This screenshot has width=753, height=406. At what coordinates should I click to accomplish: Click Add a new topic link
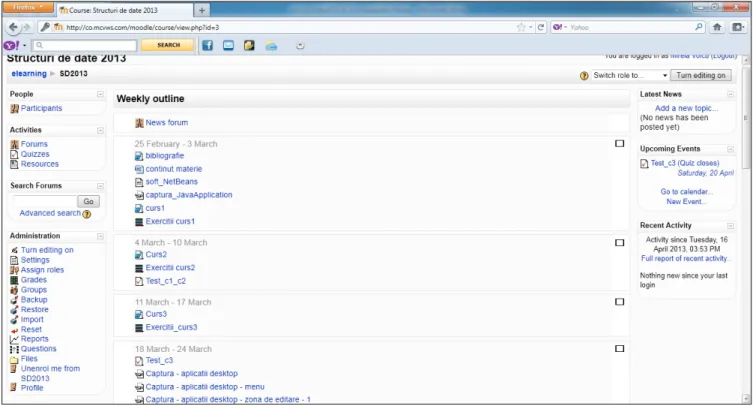coord(686,109)
